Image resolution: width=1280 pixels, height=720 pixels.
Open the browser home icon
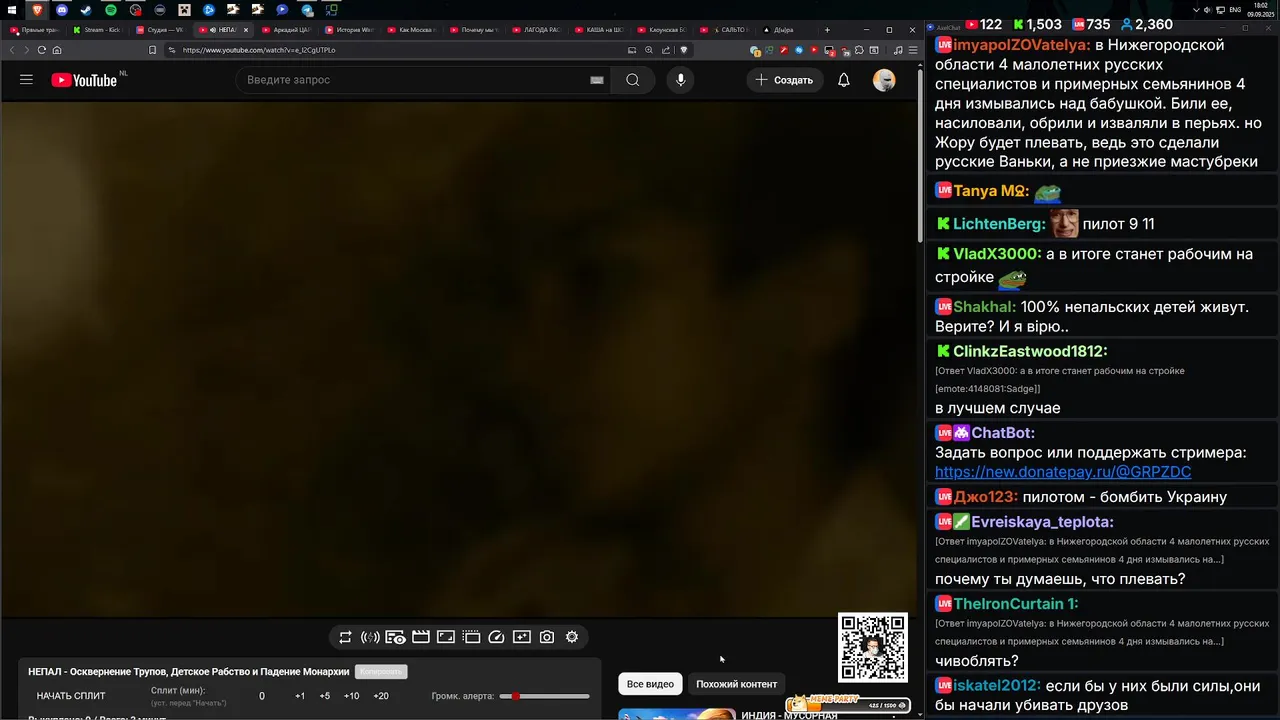tap(57, 50)
